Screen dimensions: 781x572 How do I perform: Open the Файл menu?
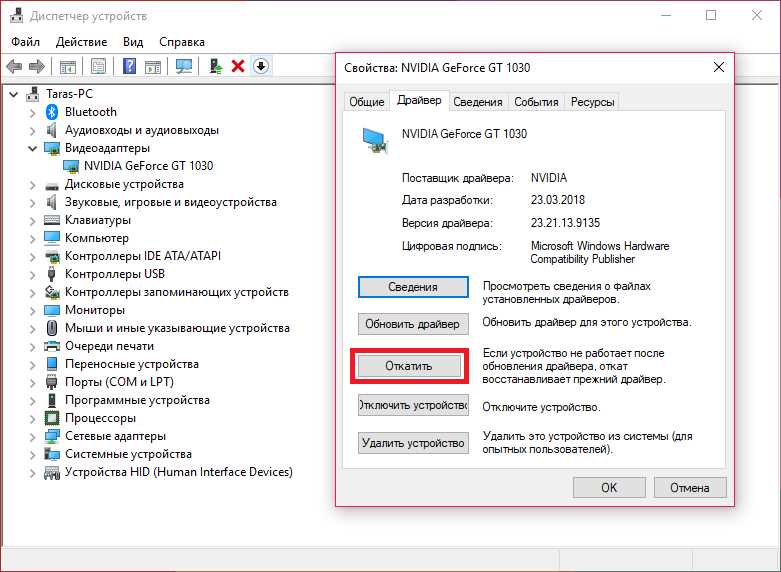click(25, 42)
